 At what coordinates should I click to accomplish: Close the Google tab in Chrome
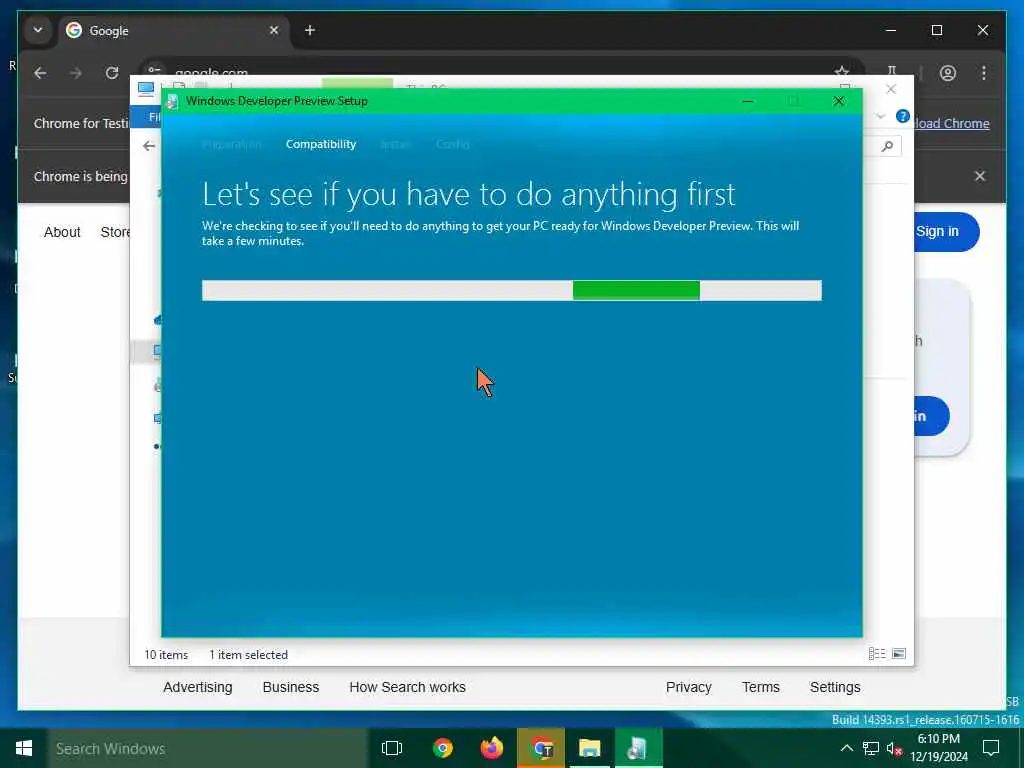click(274, 30)
